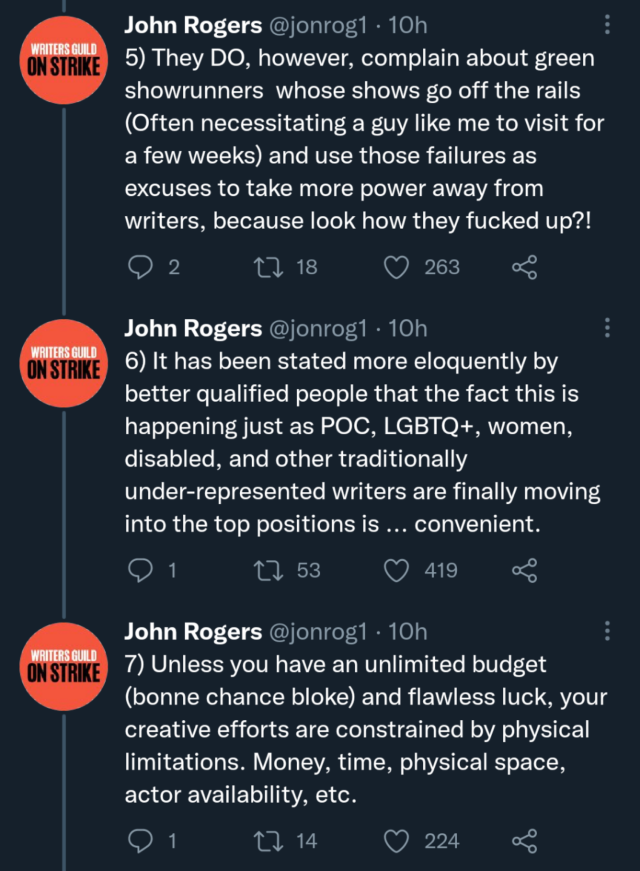This screenshot has height=871, width=640.
Task: Like the tweet with 263 likes
Action: click(x=398, y=266)
